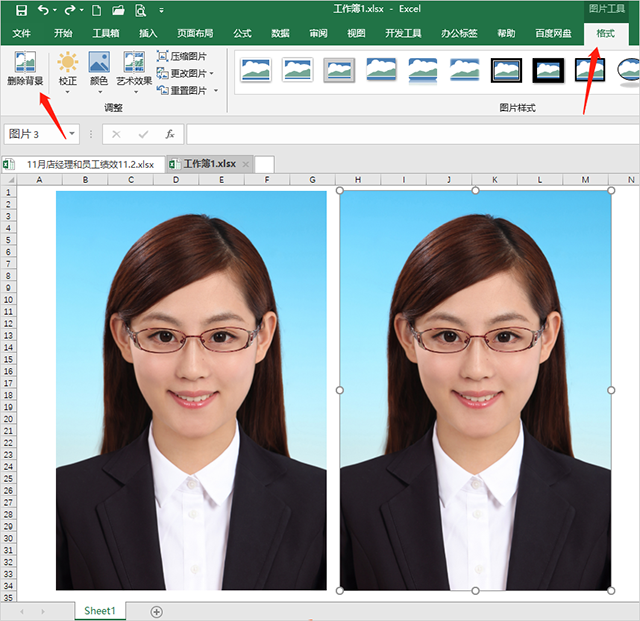
Task: Click the 压缩图片 compress pictures button
Action: pos(182,57)
